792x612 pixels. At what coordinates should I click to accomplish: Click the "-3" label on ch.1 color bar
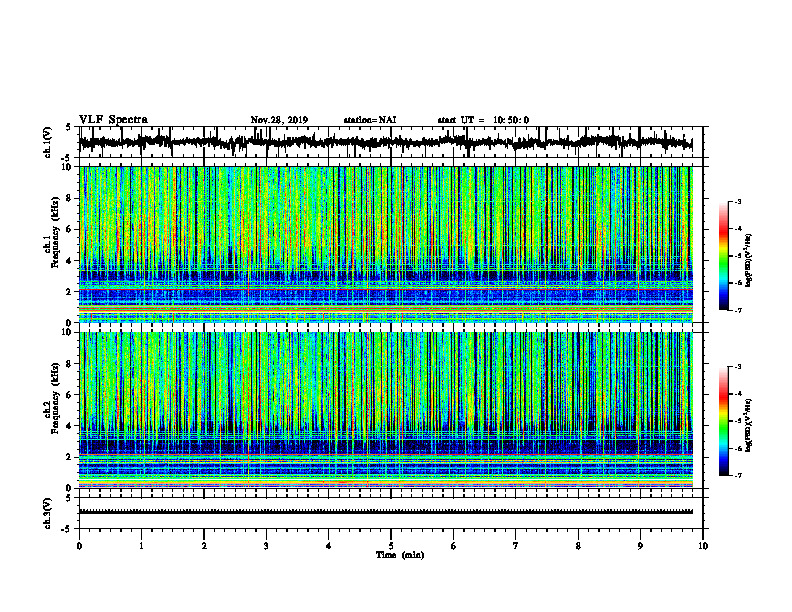(x=738, y=202)
